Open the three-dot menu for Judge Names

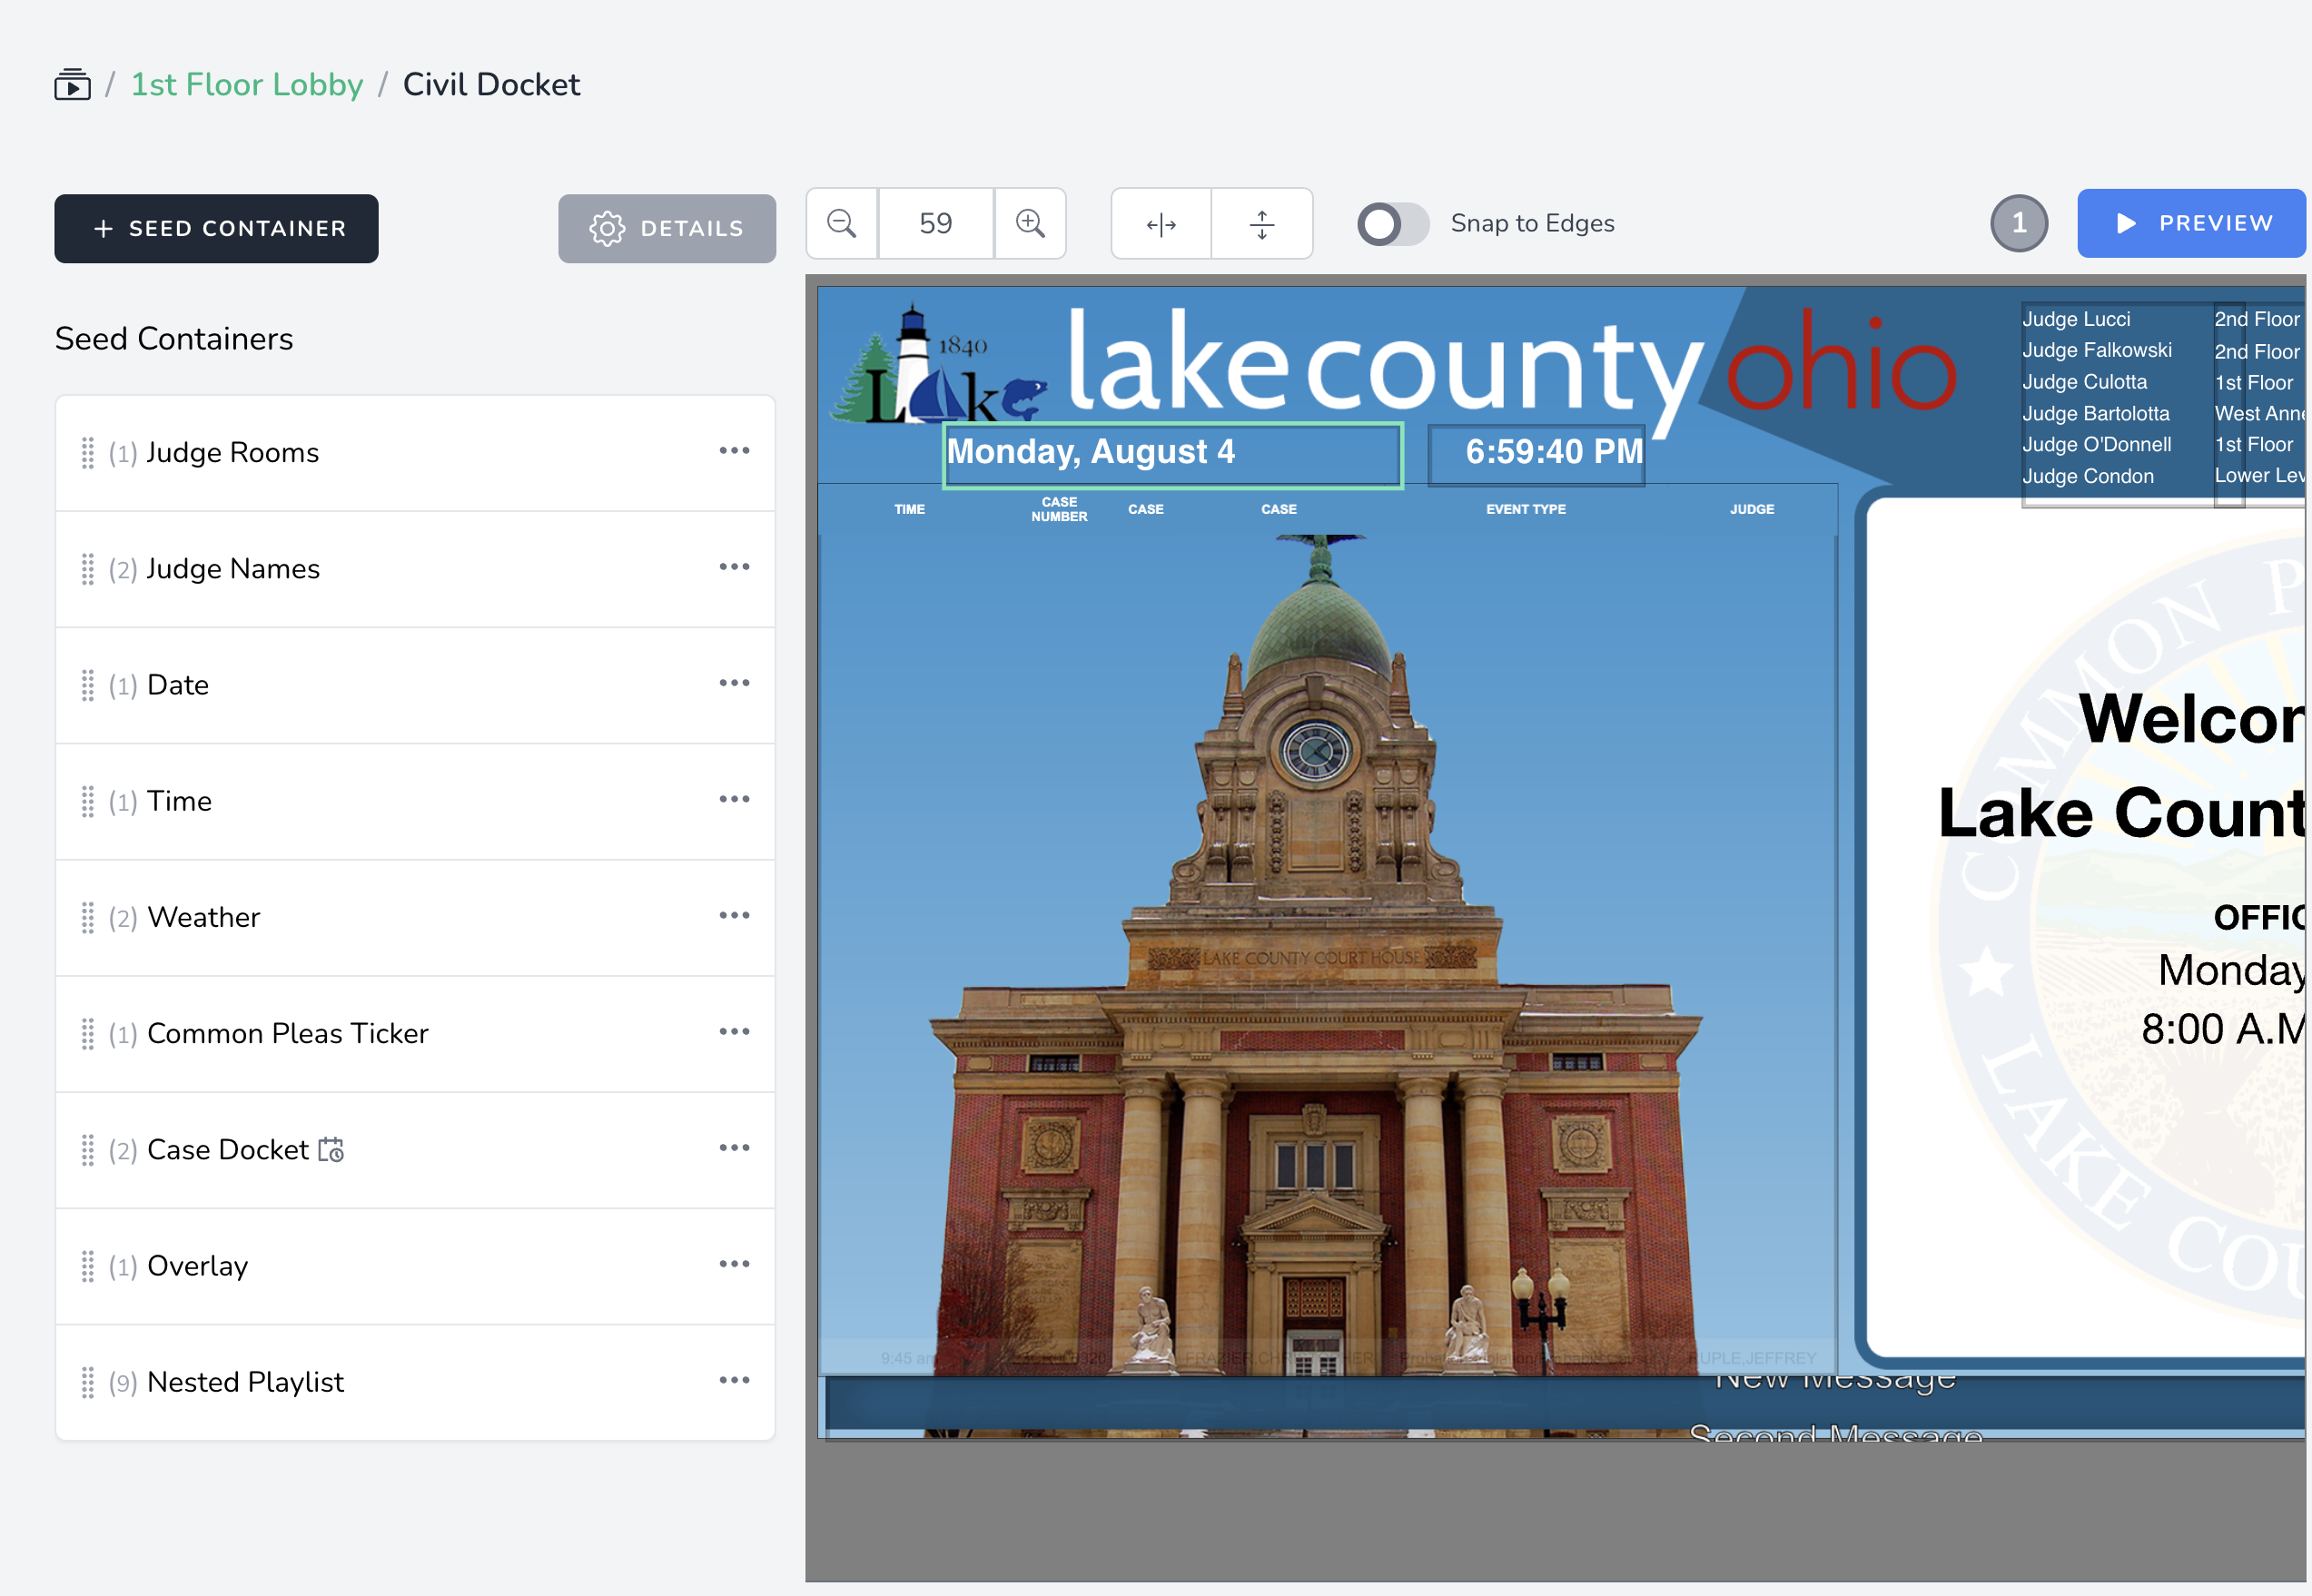tap(734, 567)
